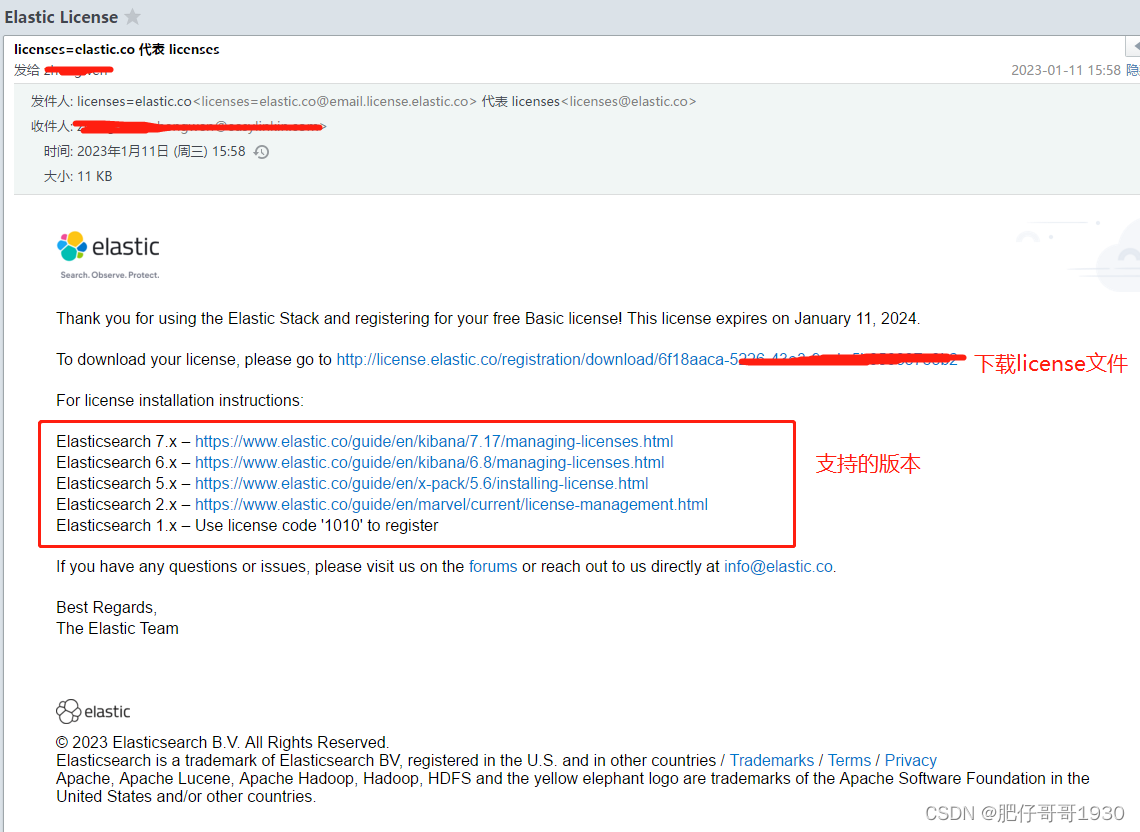
Task: Click the date "2023-01-11 15:58" in the header
Action: (x=1066, y=71)
